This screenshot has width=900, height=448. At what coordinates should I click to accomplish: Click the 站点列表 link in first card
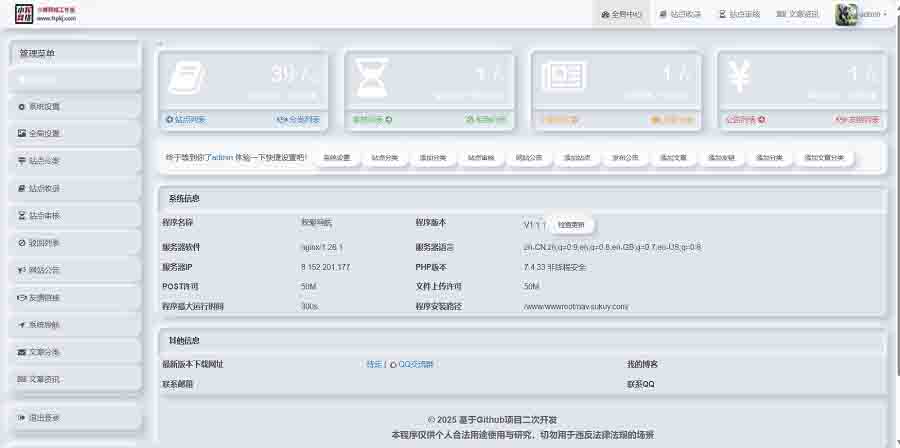[186, 120]
